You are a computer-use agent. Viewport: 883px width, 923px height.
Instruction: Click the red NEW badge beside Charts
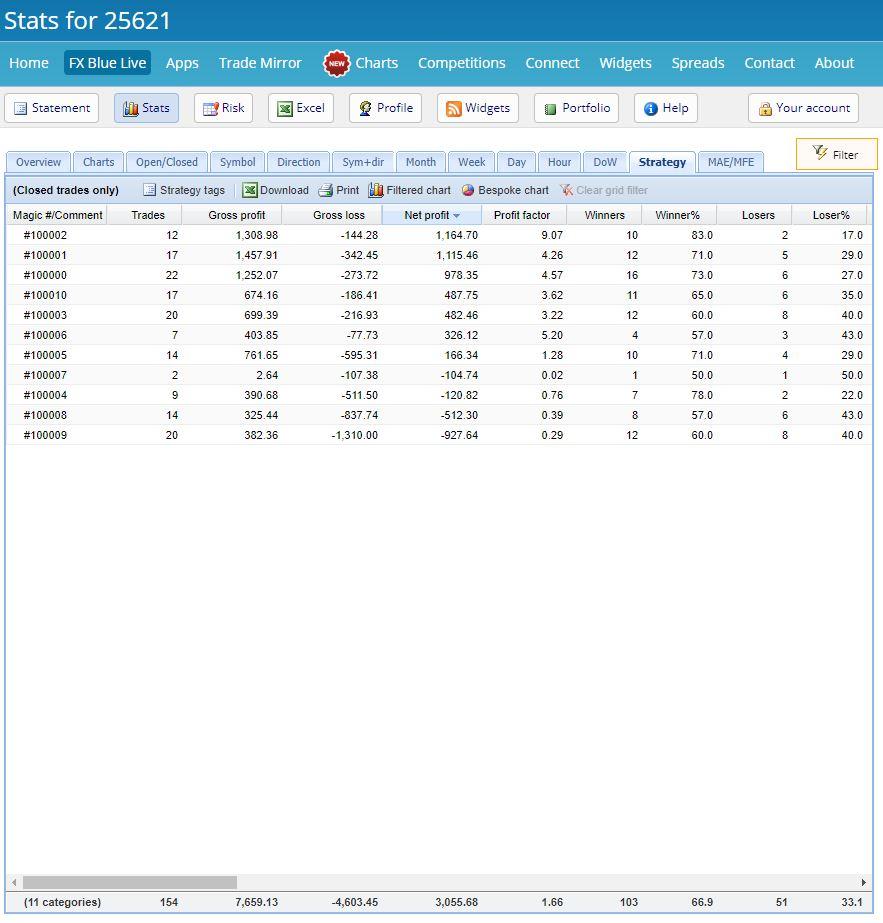(337, 64)
